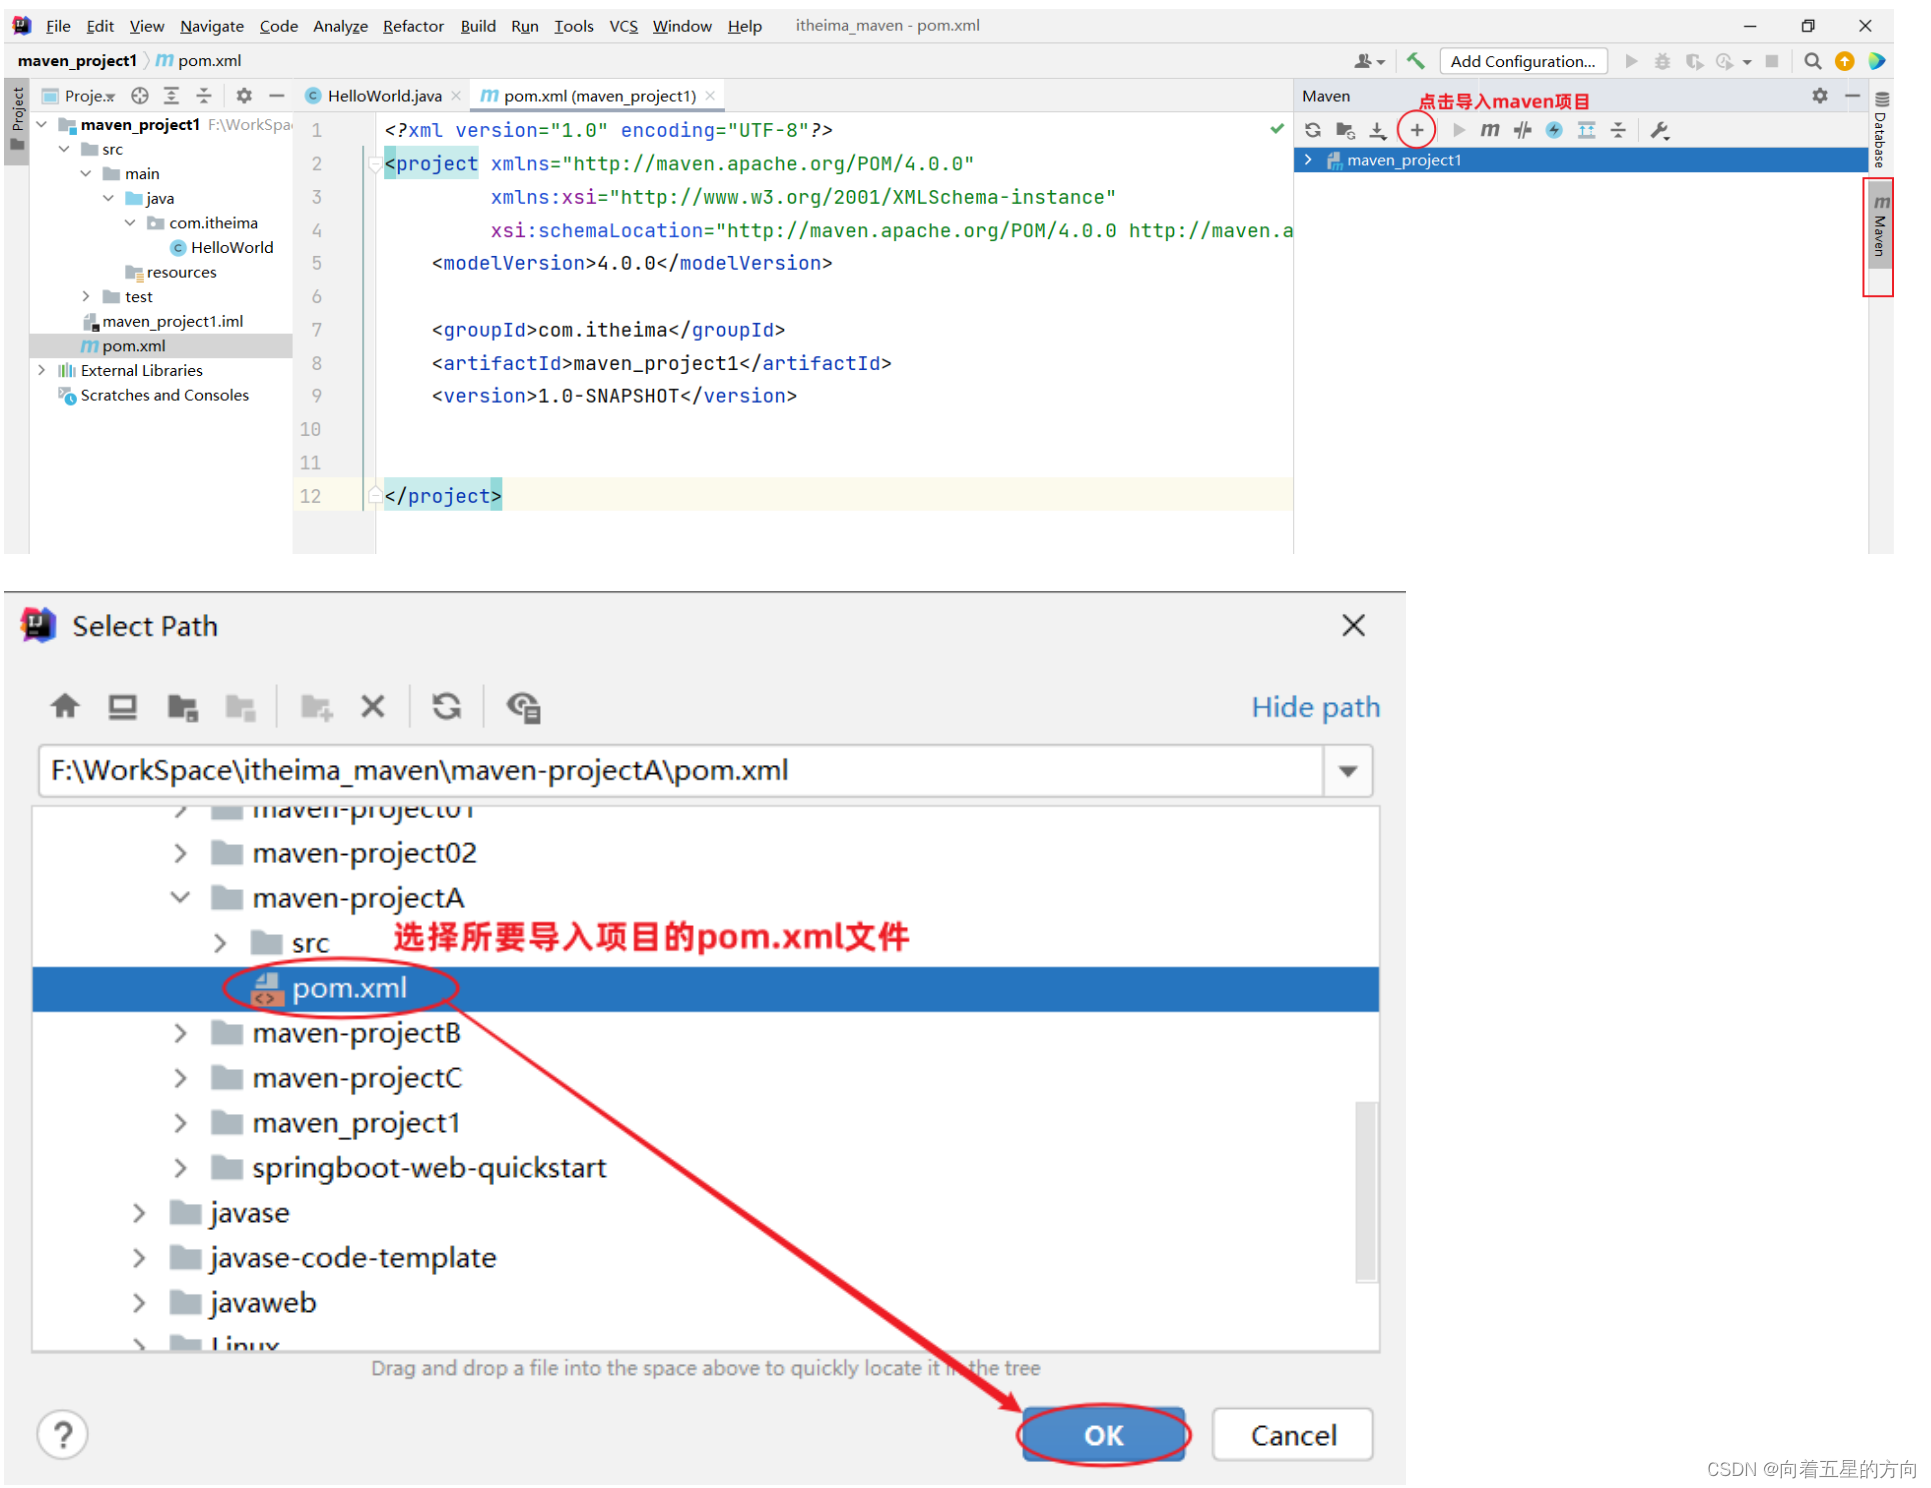The height and width of the screenshot is (1488, 1931).
Task: Open help question mark button
Action: (x=63, y=1436)
